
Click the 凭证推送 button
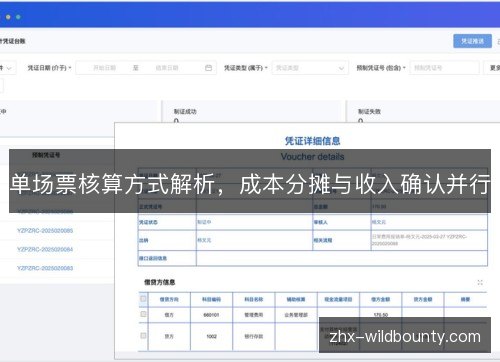[x=472, y=41]
